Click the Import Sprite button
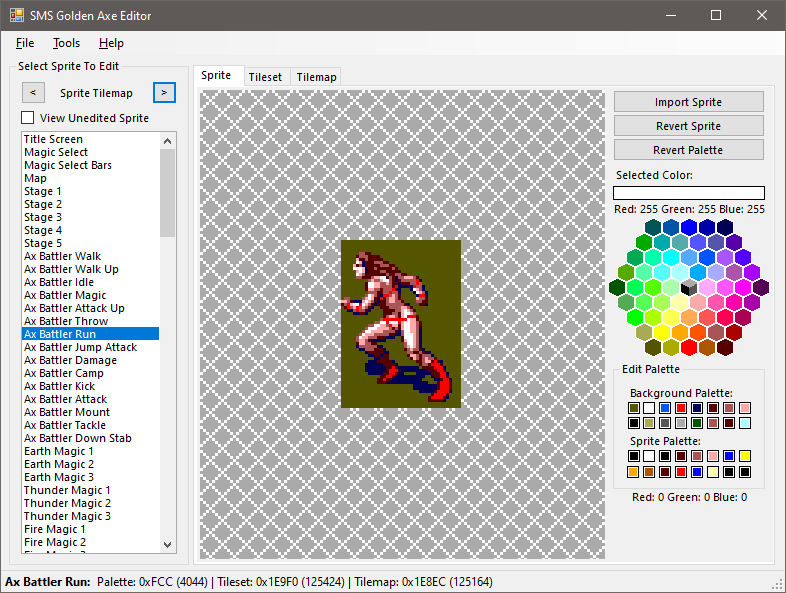Image resolution: width=786 pixels, height=593 pixels. click(x=689, y=102)
